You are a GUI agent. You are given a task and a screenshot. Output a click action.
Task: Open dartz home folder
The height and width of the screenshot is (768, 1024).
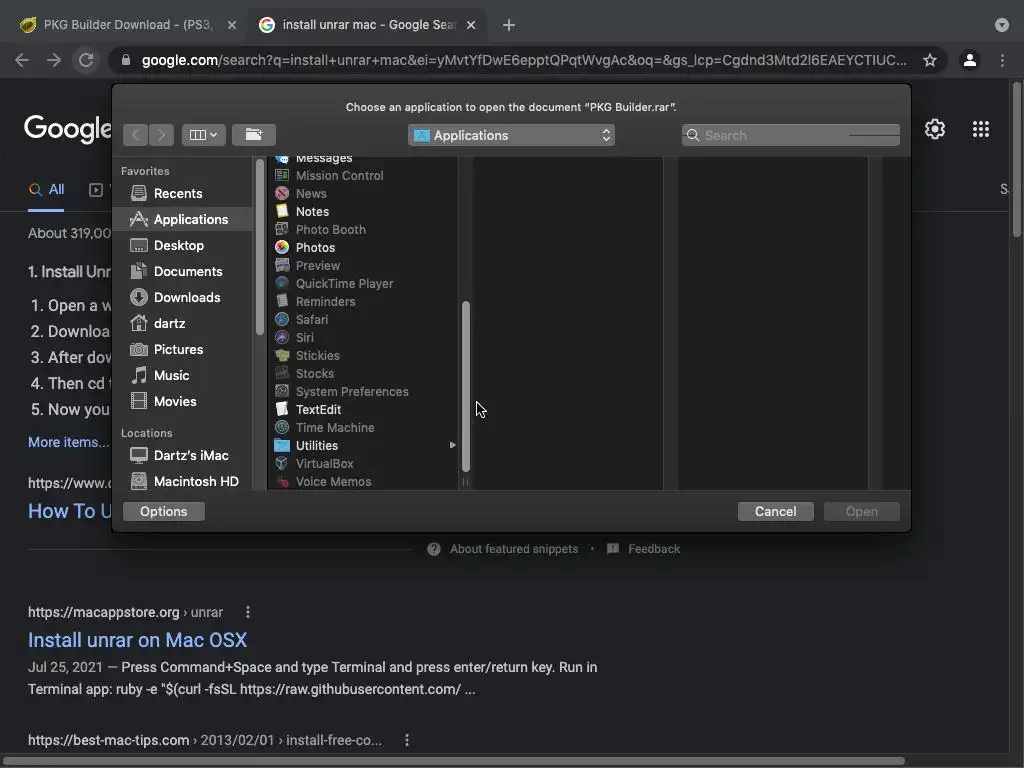[x=182, y=323]
